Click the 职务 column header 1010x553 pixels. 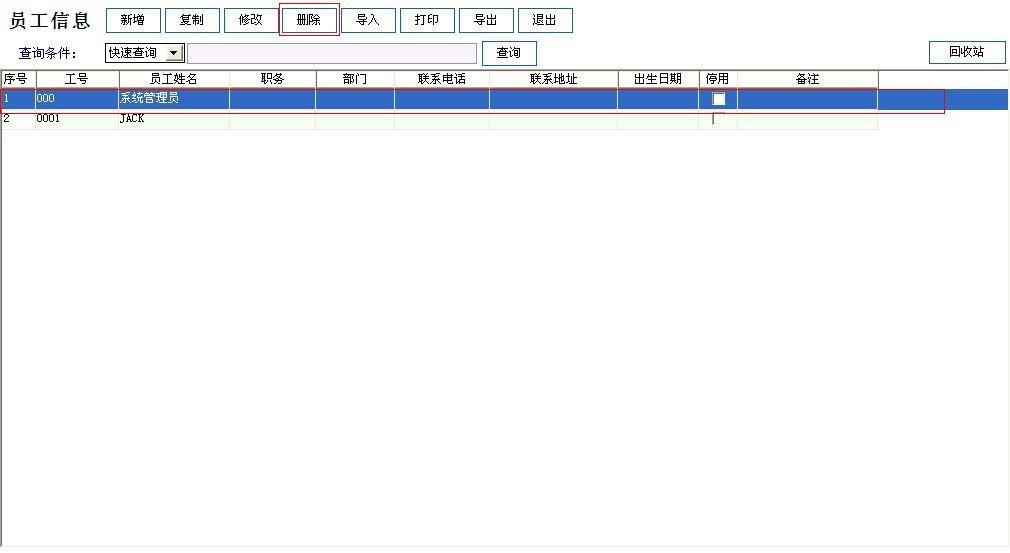[x=272, y=79]
